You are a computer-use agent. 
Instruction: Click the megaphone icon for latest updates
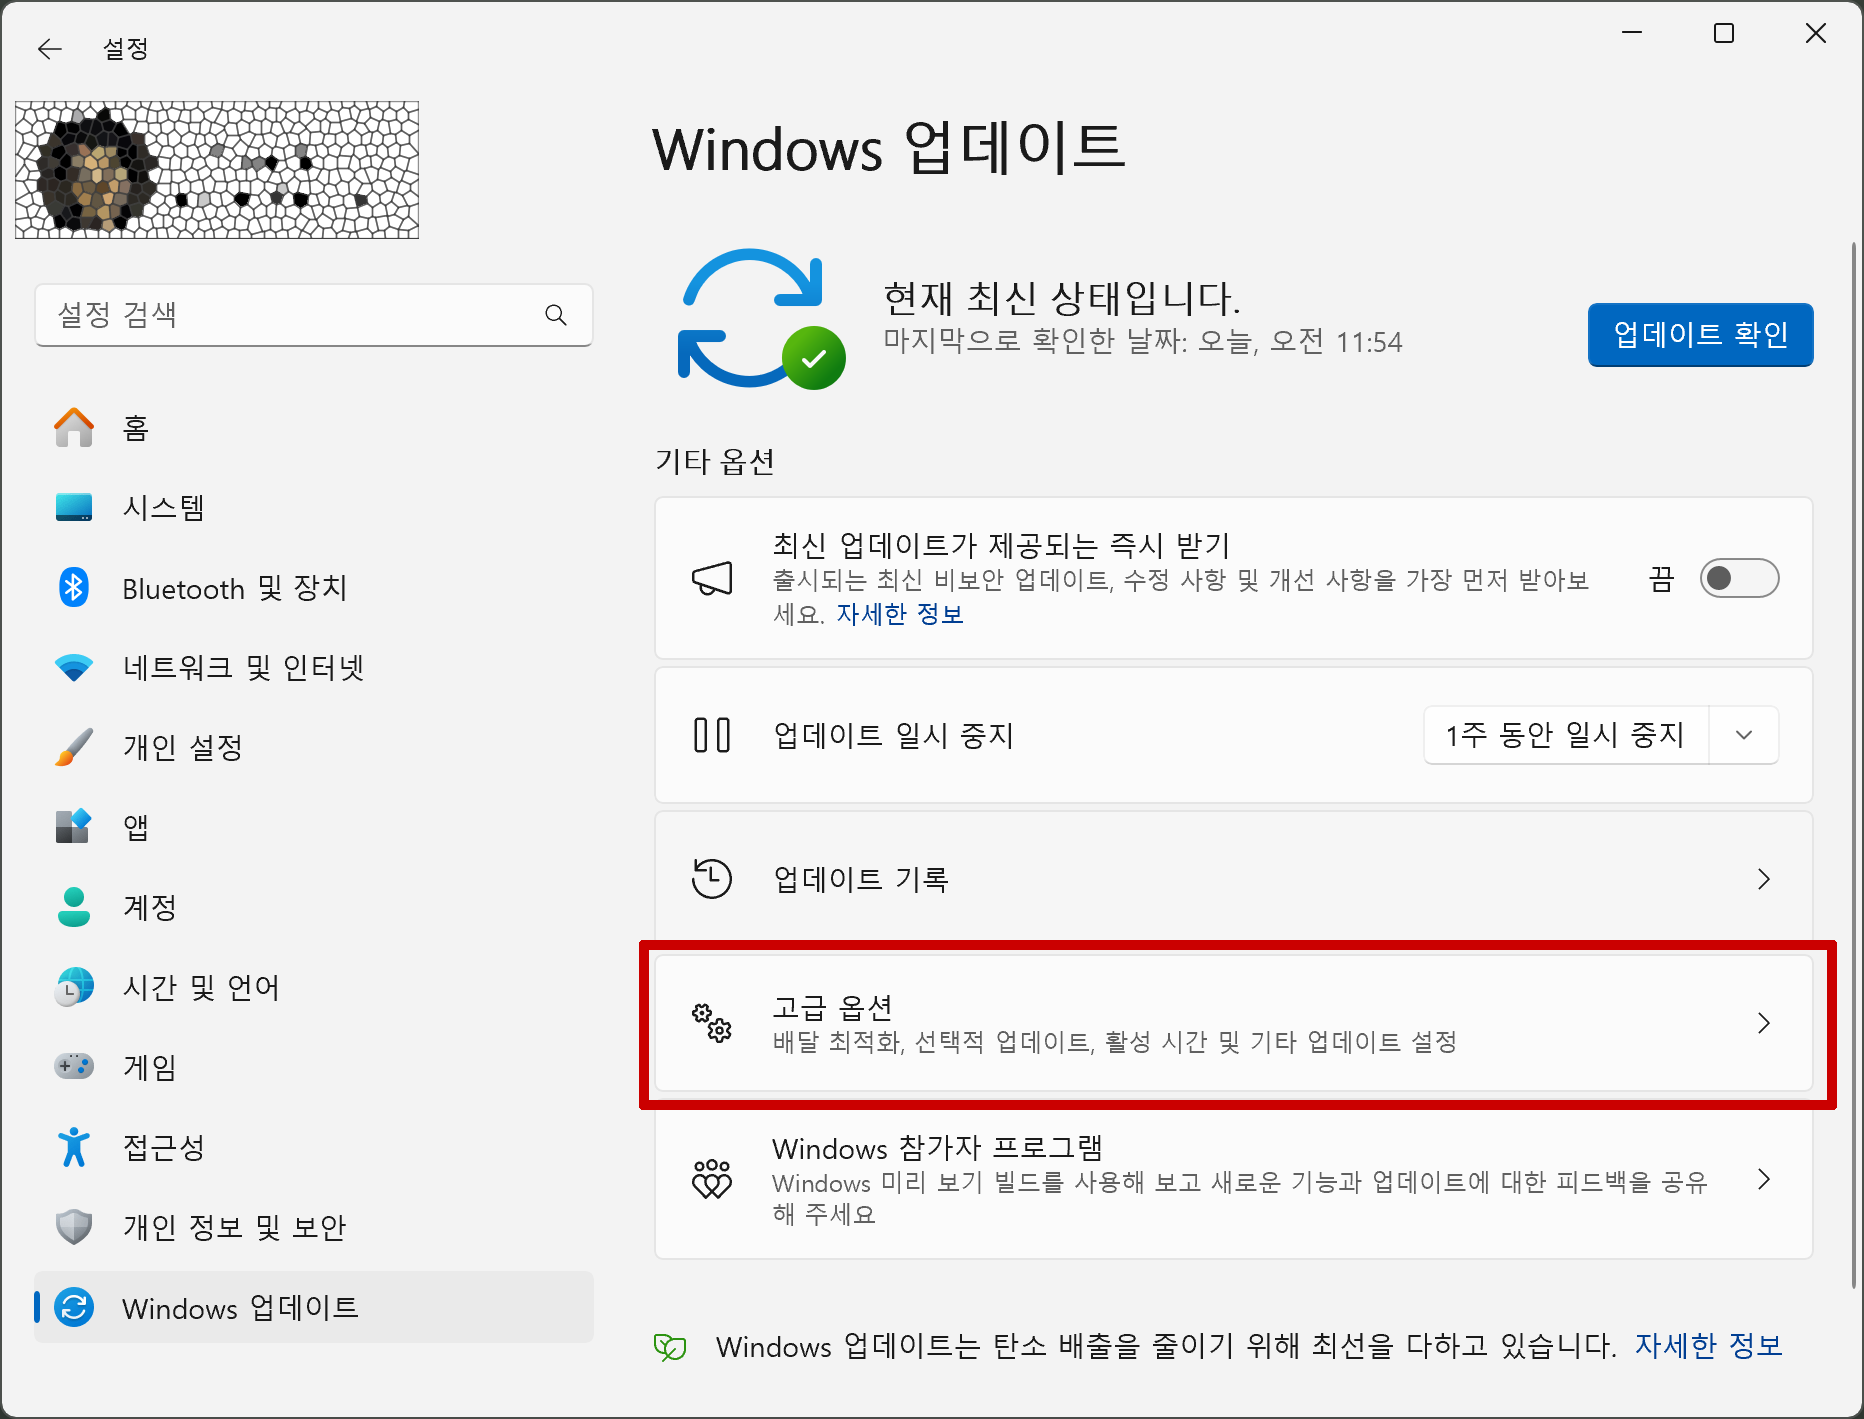click(712, 579)
